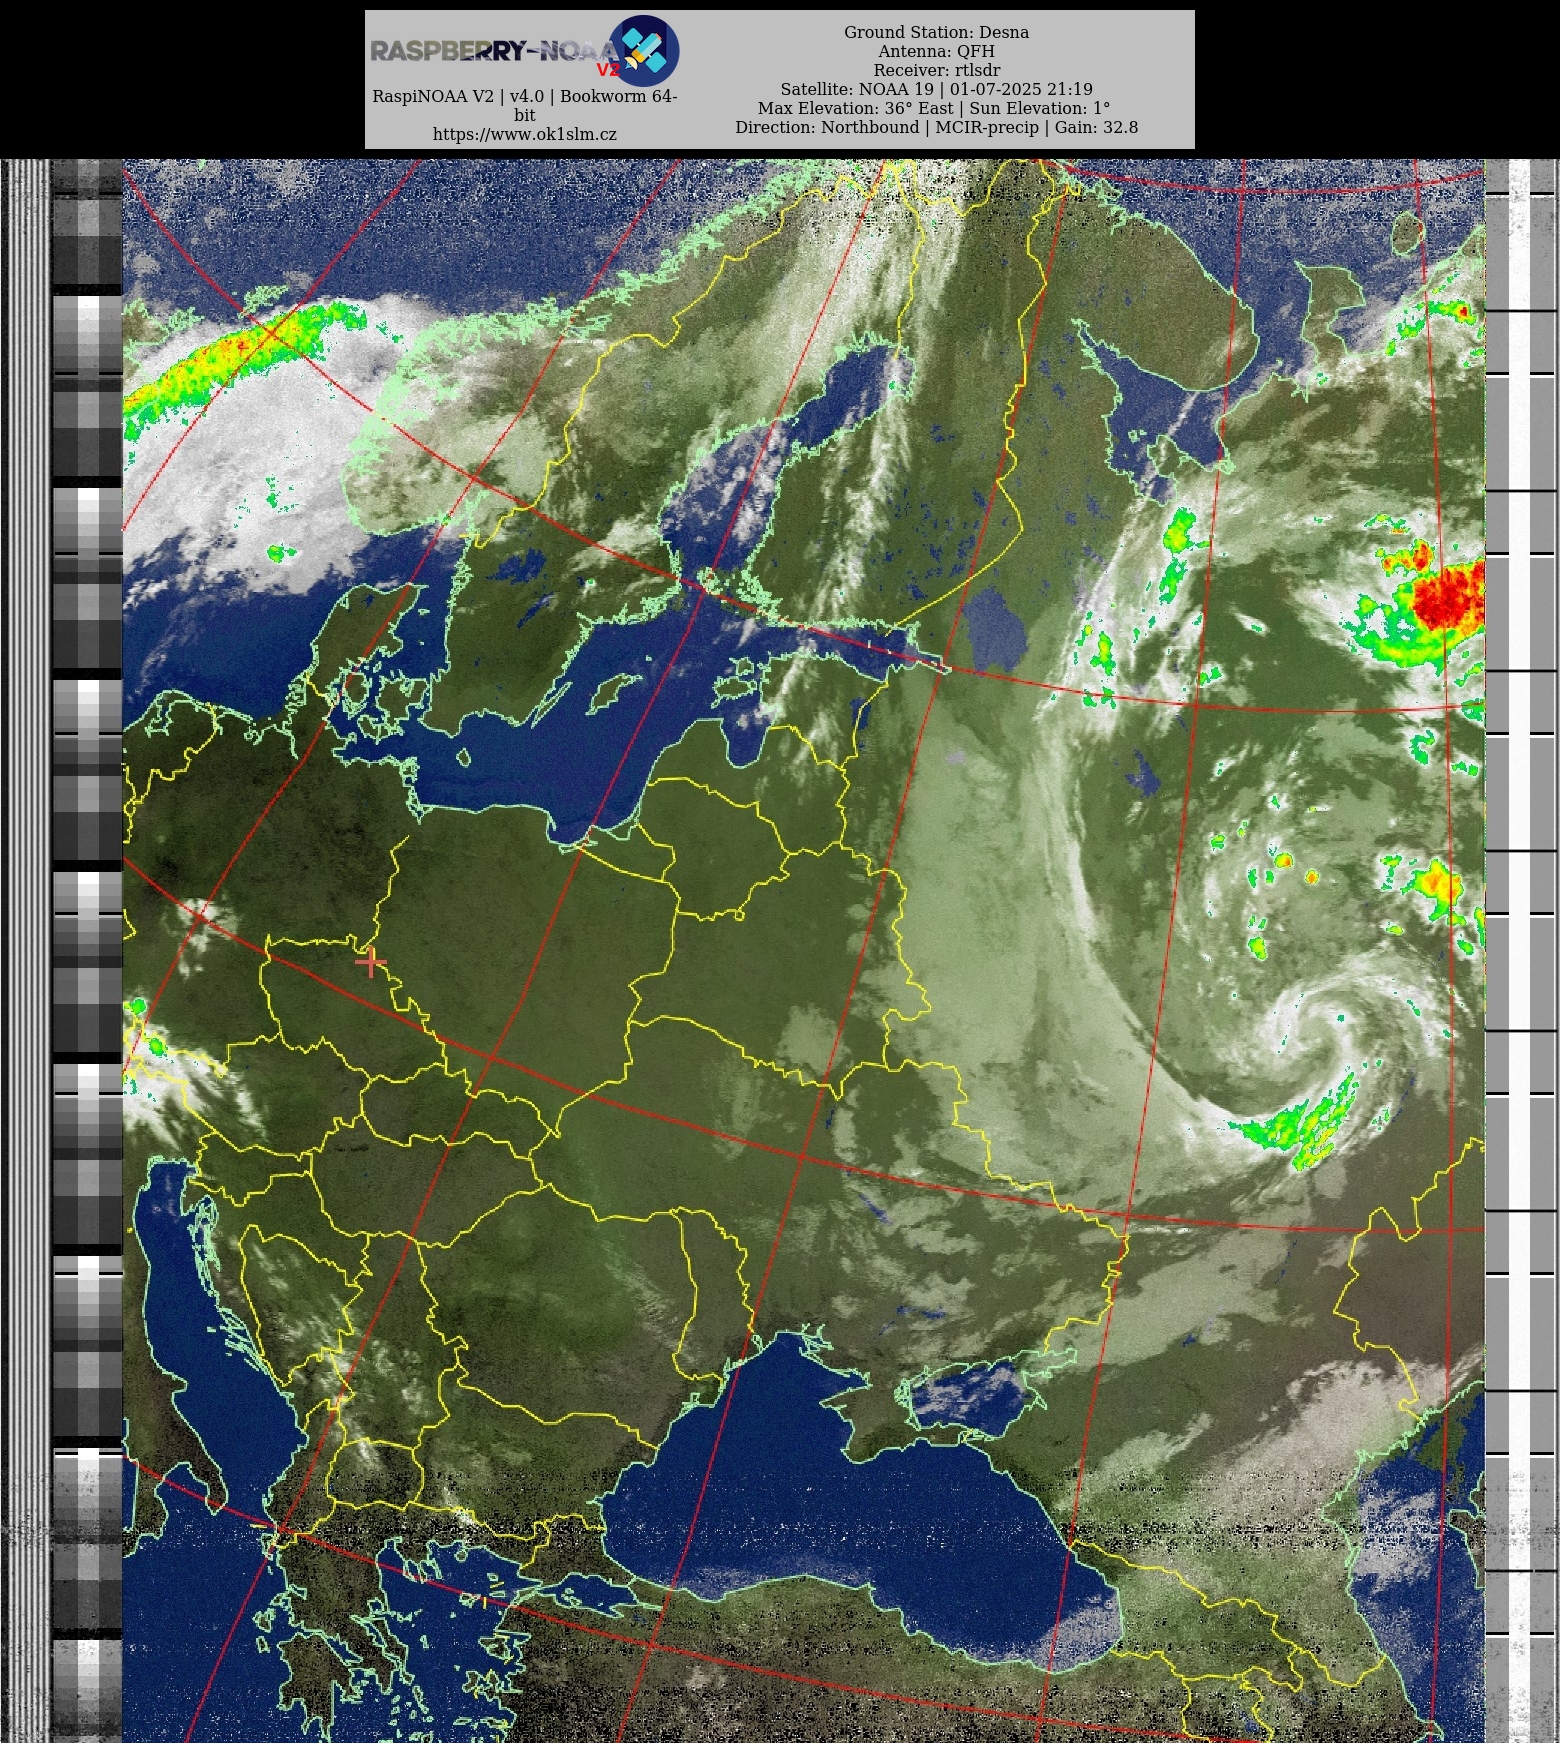Click the Raspberry-NOAA V2 logo
Viewport: 1560px width, 1743px height.
[x=525, y=50]
